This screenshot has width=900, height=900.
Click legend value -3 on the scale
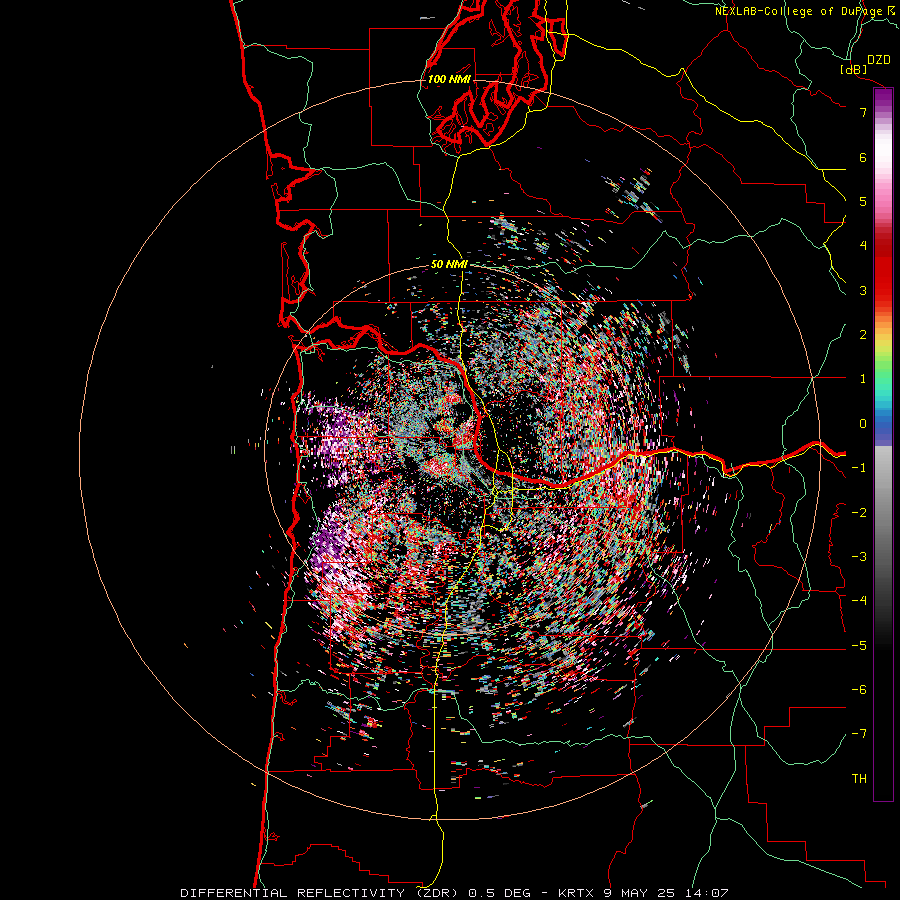point(859,557)
